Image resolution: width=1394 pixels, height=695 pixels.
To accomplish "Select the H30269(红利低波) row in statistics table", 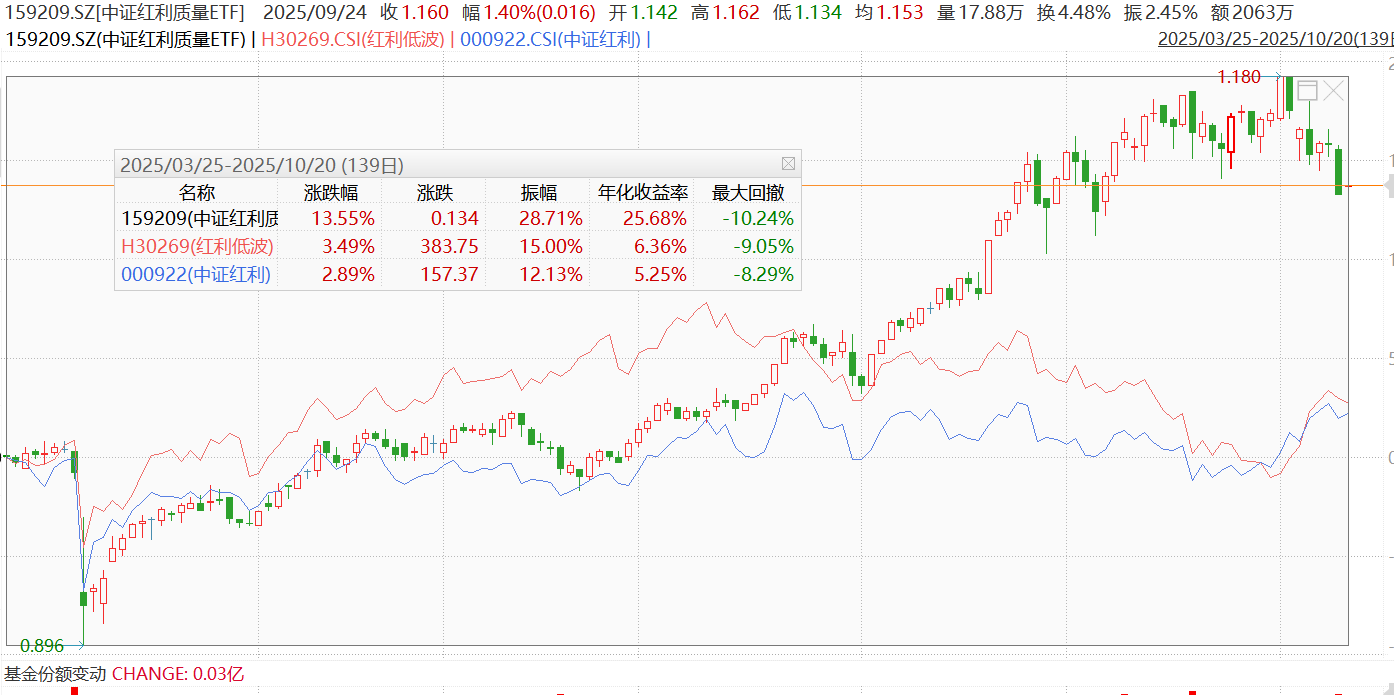I will (x=197, y=246).
